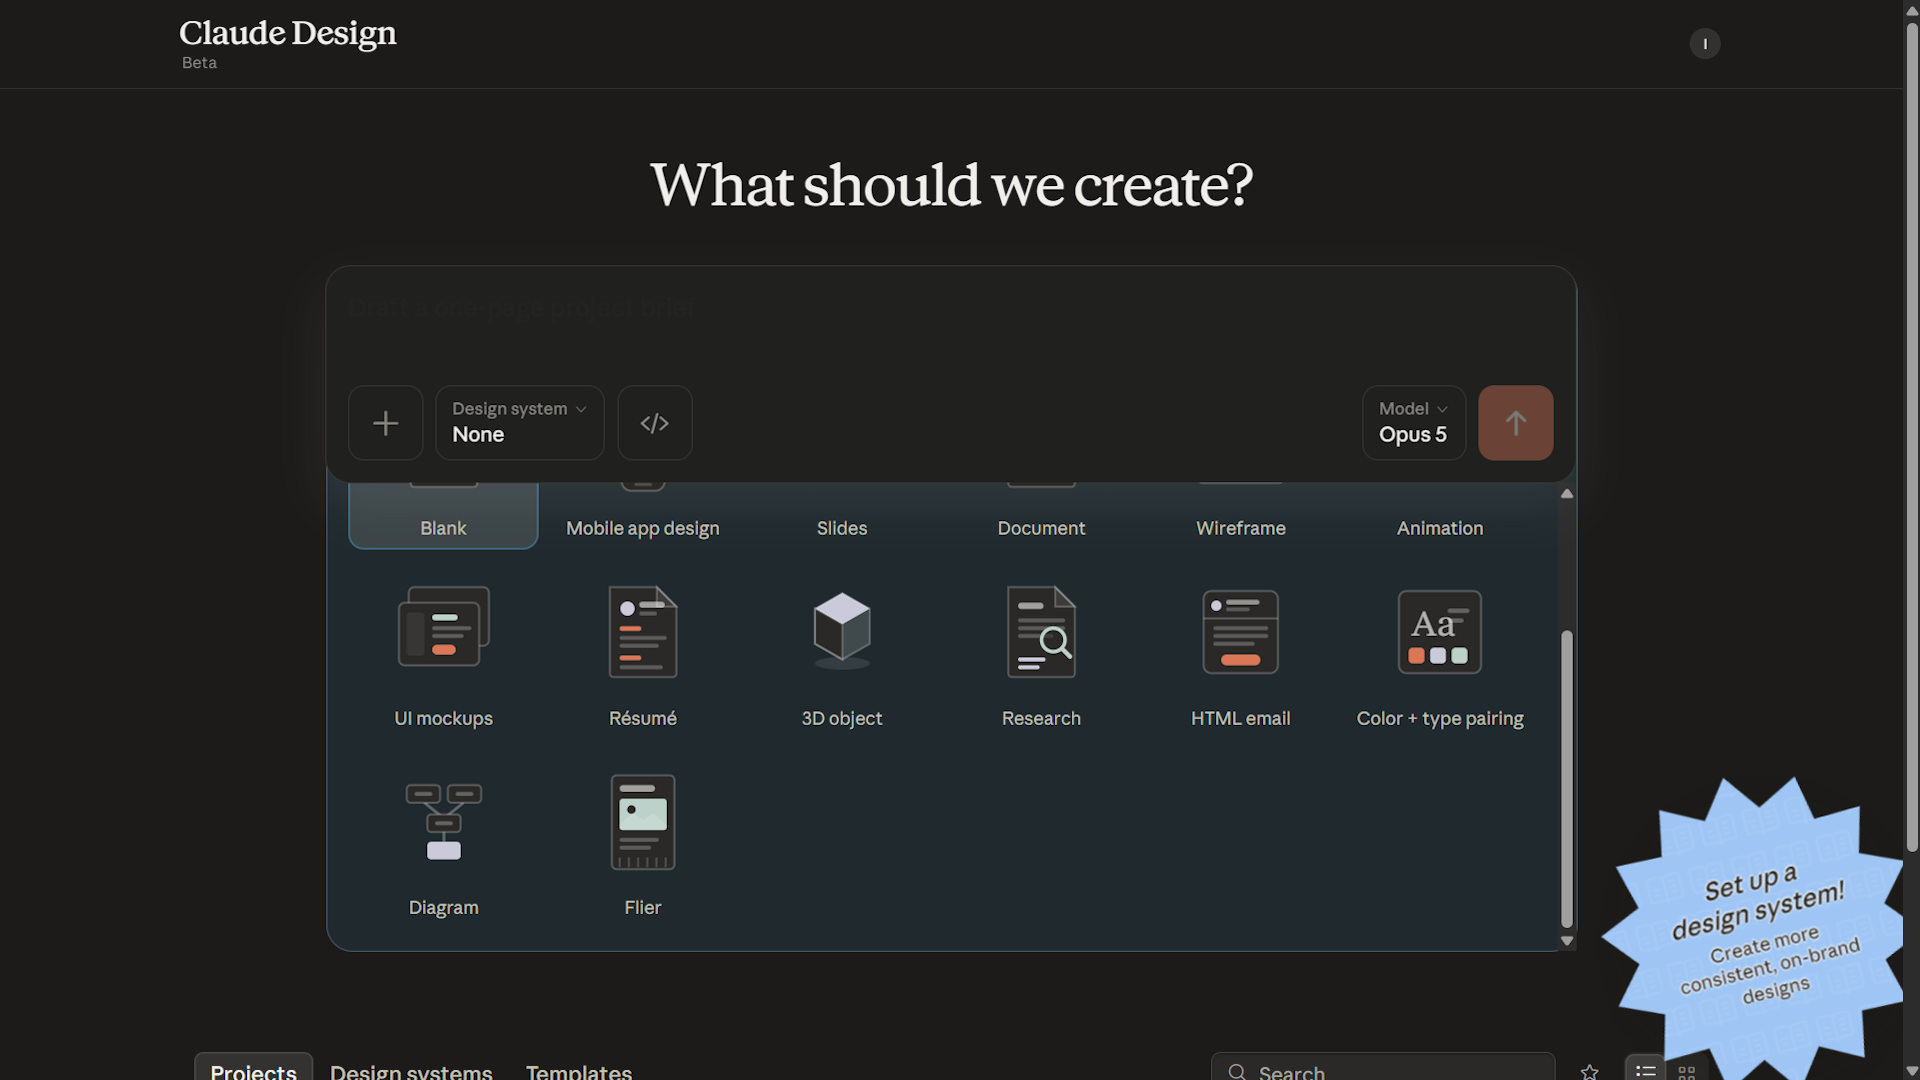
Task: Click the send arrow button
Action: point(1516,423)
